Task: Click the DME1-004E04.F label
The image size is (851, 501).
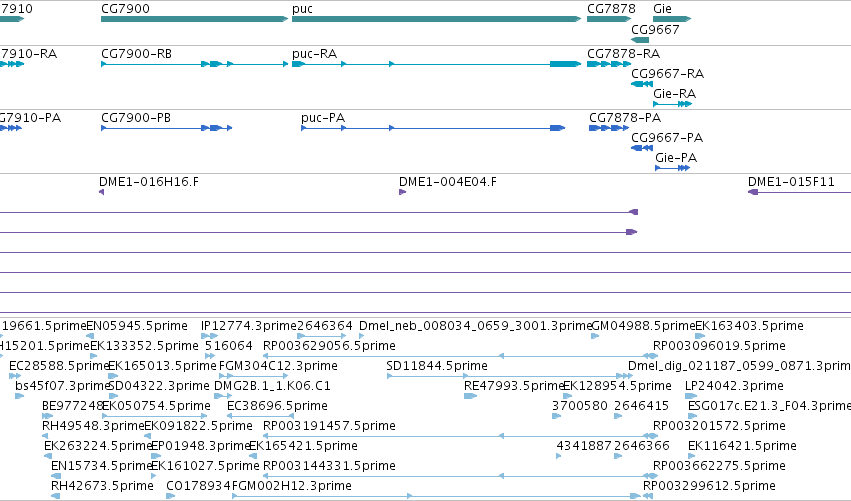Action: point(448,182)
